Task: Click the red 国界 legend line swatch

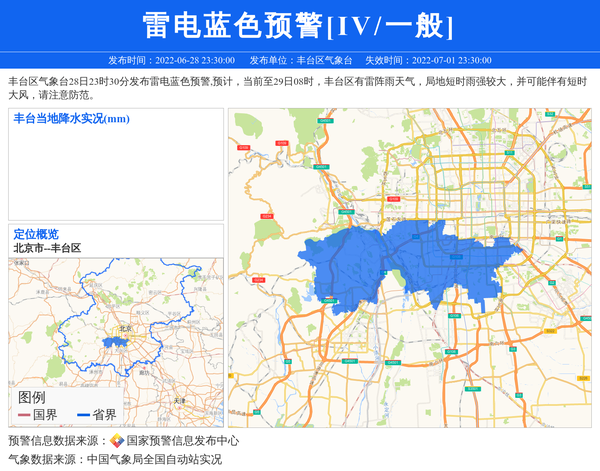Action: click(24, 415)
